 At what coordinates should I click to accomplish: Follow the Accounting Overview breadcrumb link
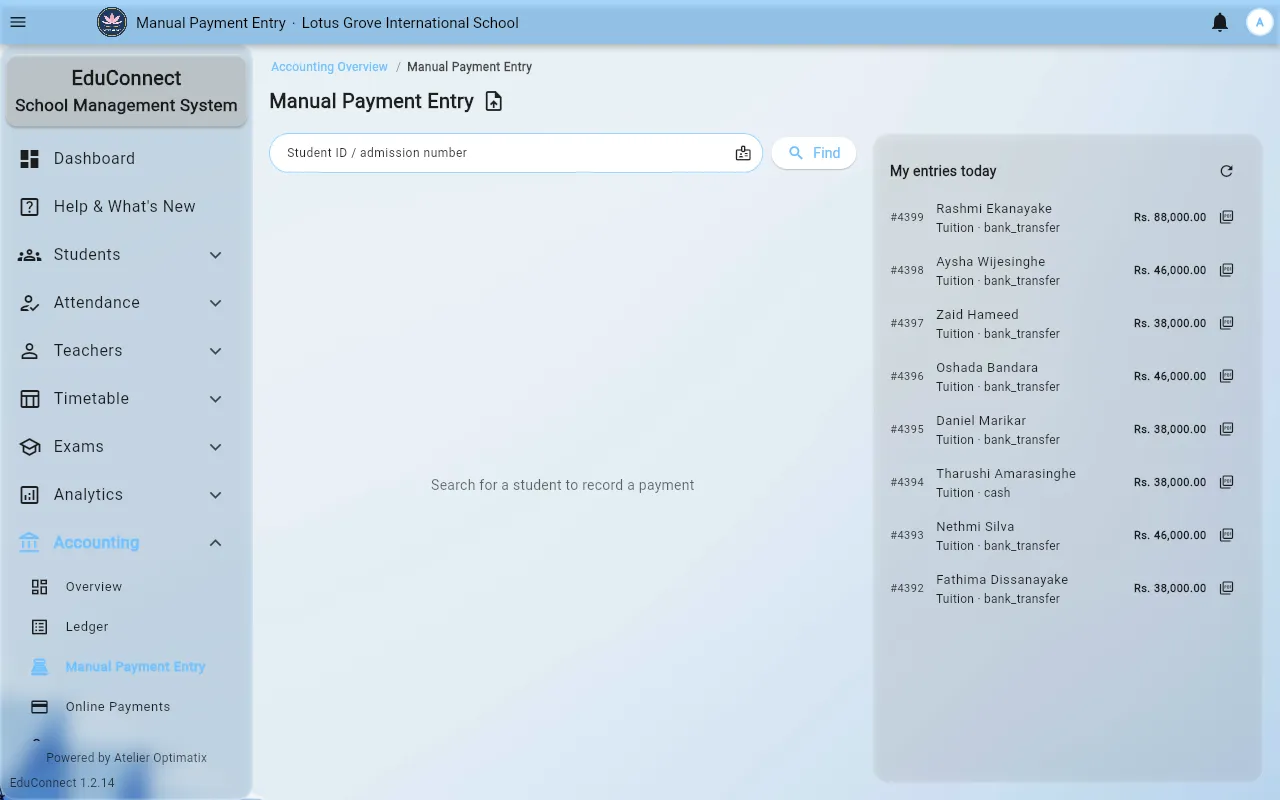click(329, 67)
